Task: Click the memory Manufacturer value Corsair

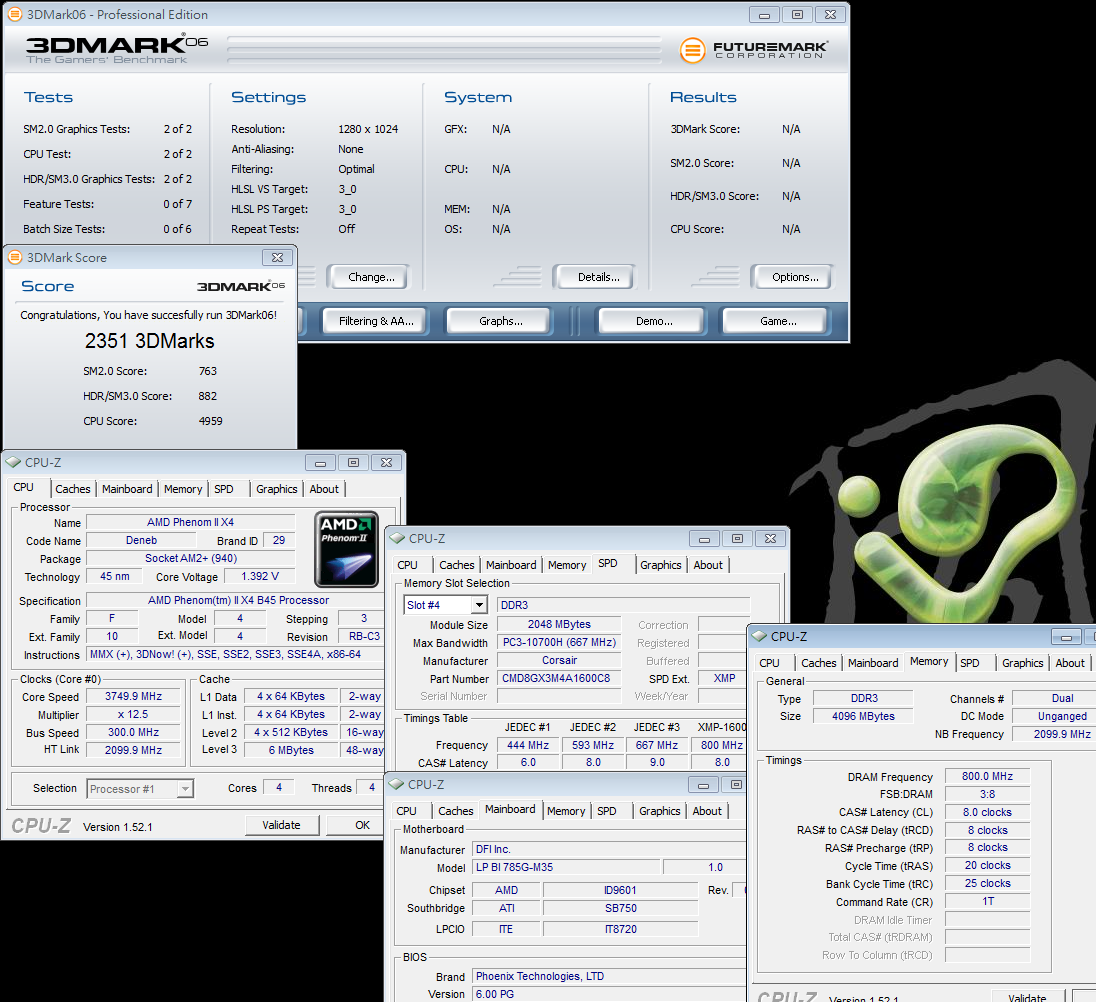Action: 559,660
